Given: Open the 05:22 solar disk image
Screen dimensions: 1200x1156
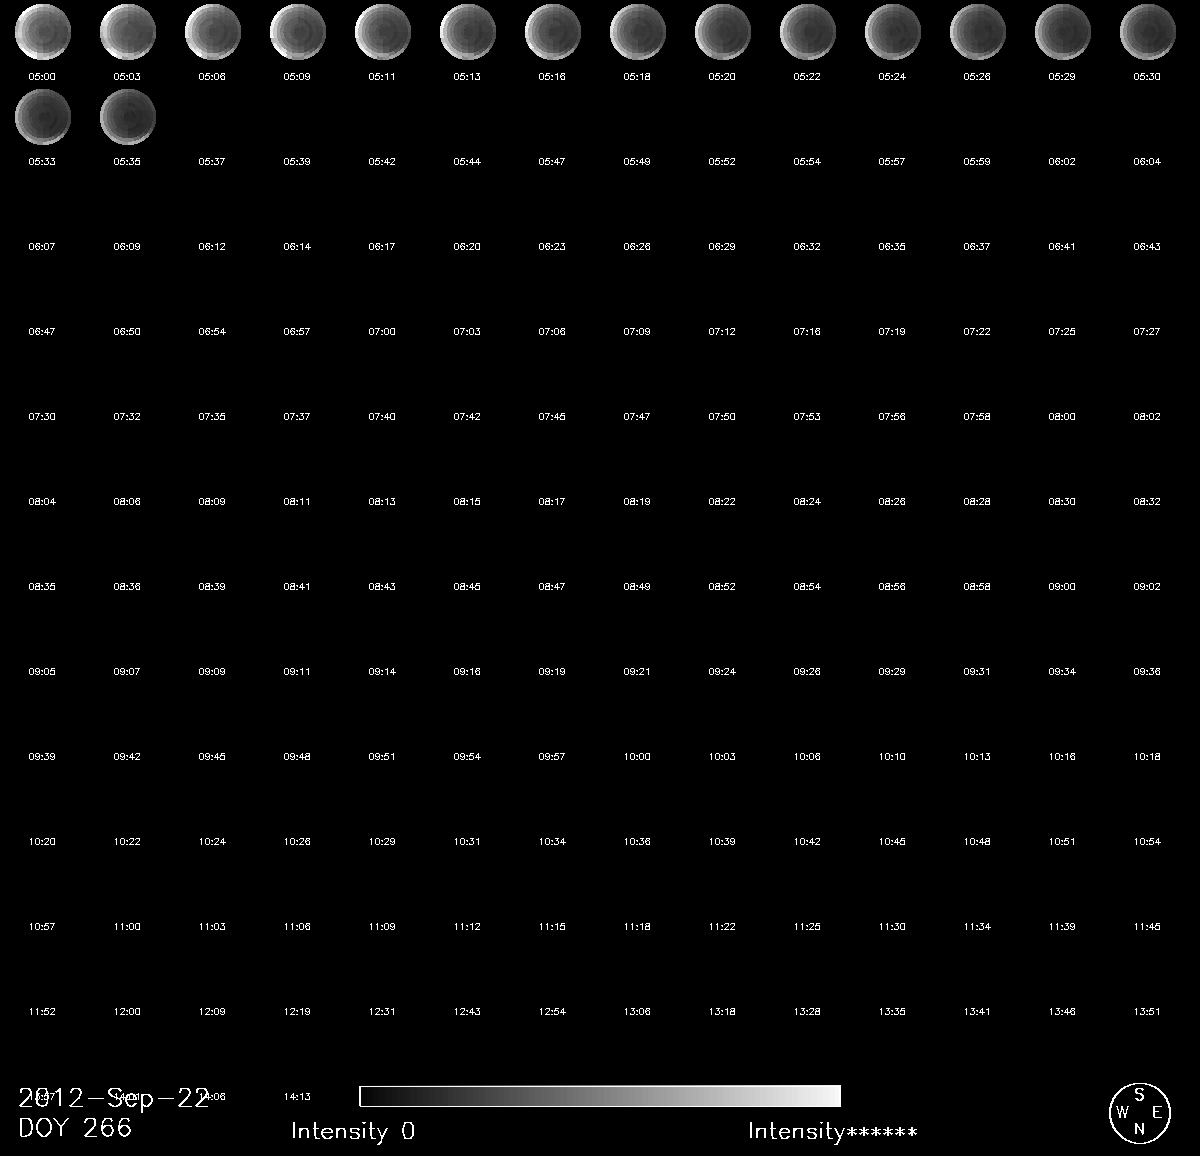Looking at the screenshot, I should click(808, 32).
